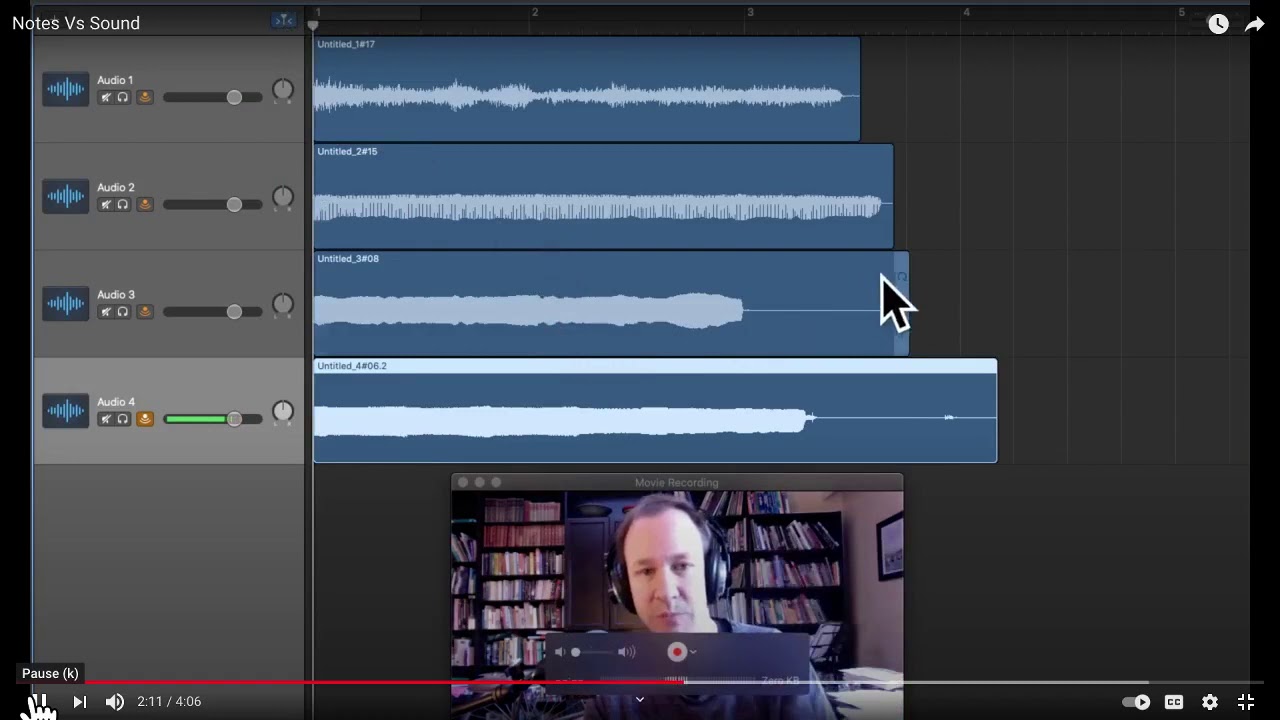This screenshot has width=1280, height=720.
Task: Click the Audio 4 pan knob
Action: 283,411
